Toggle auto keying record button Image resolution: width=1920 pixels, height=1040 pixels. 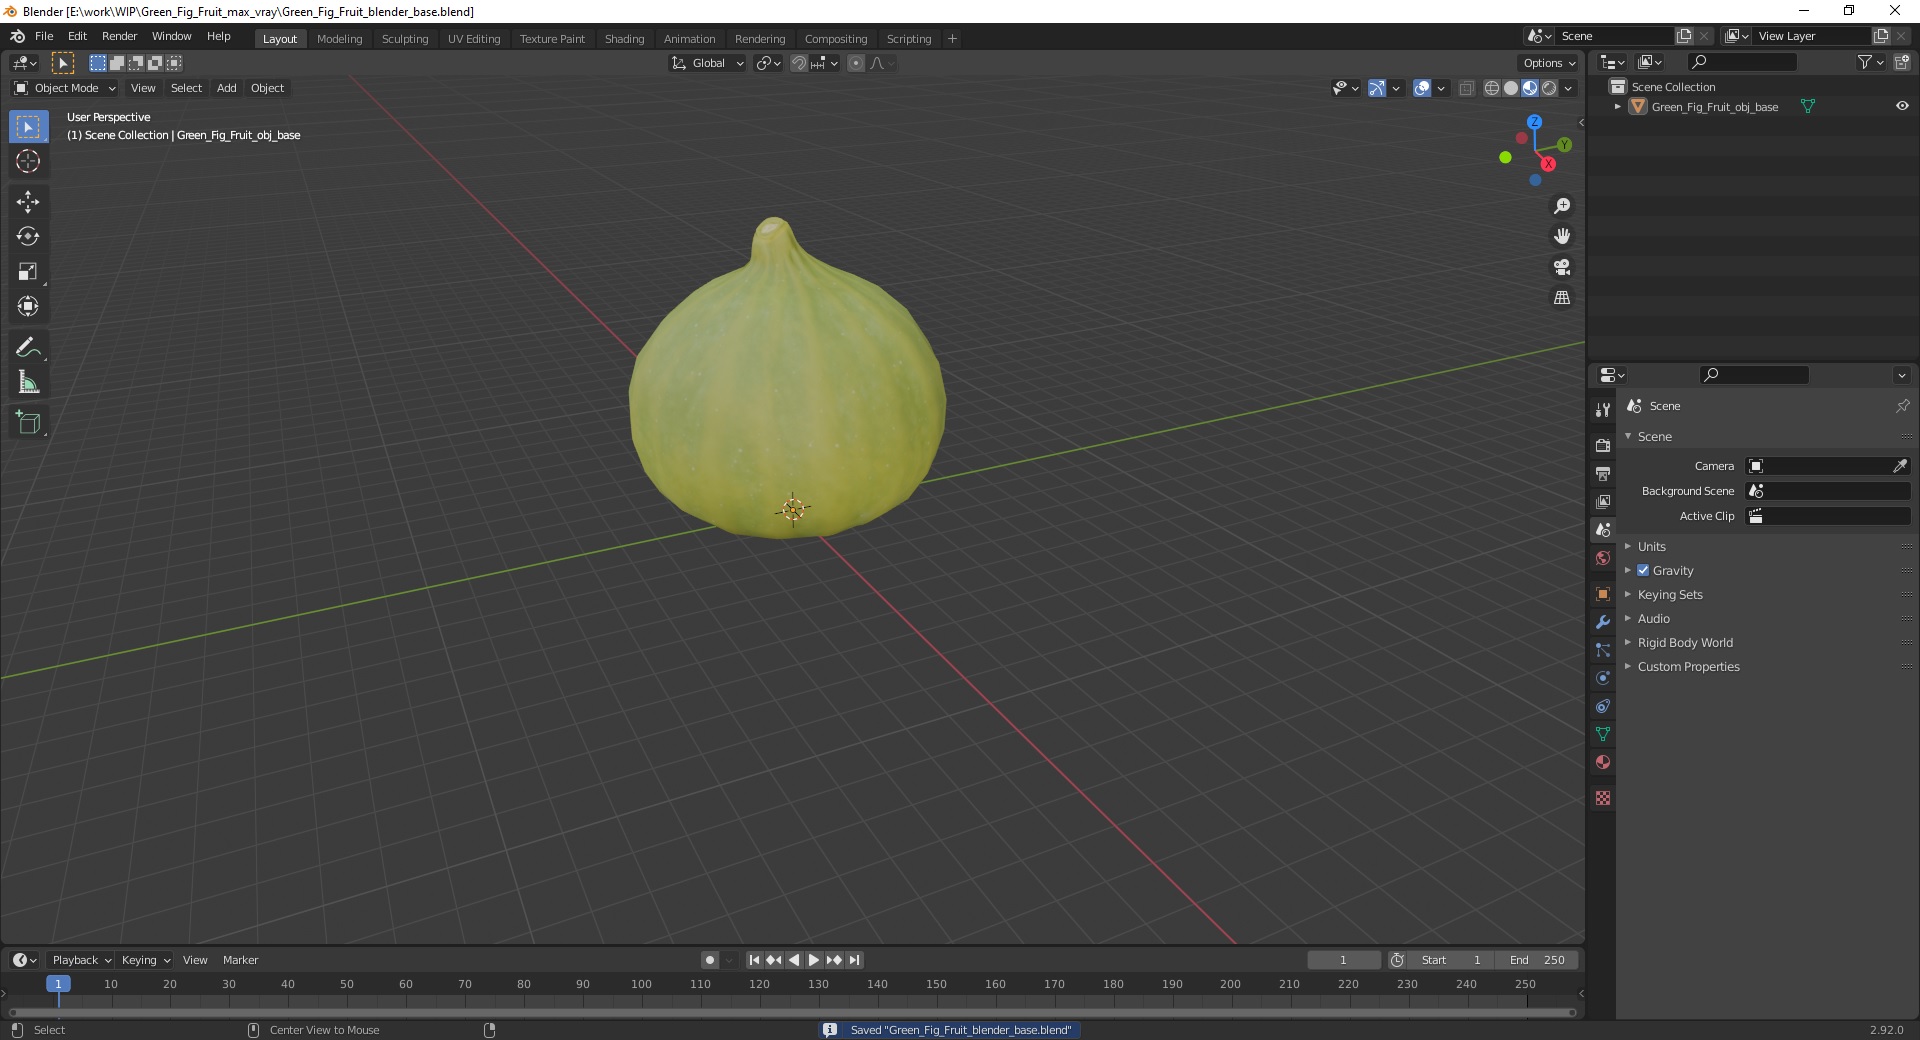(709, 960)
